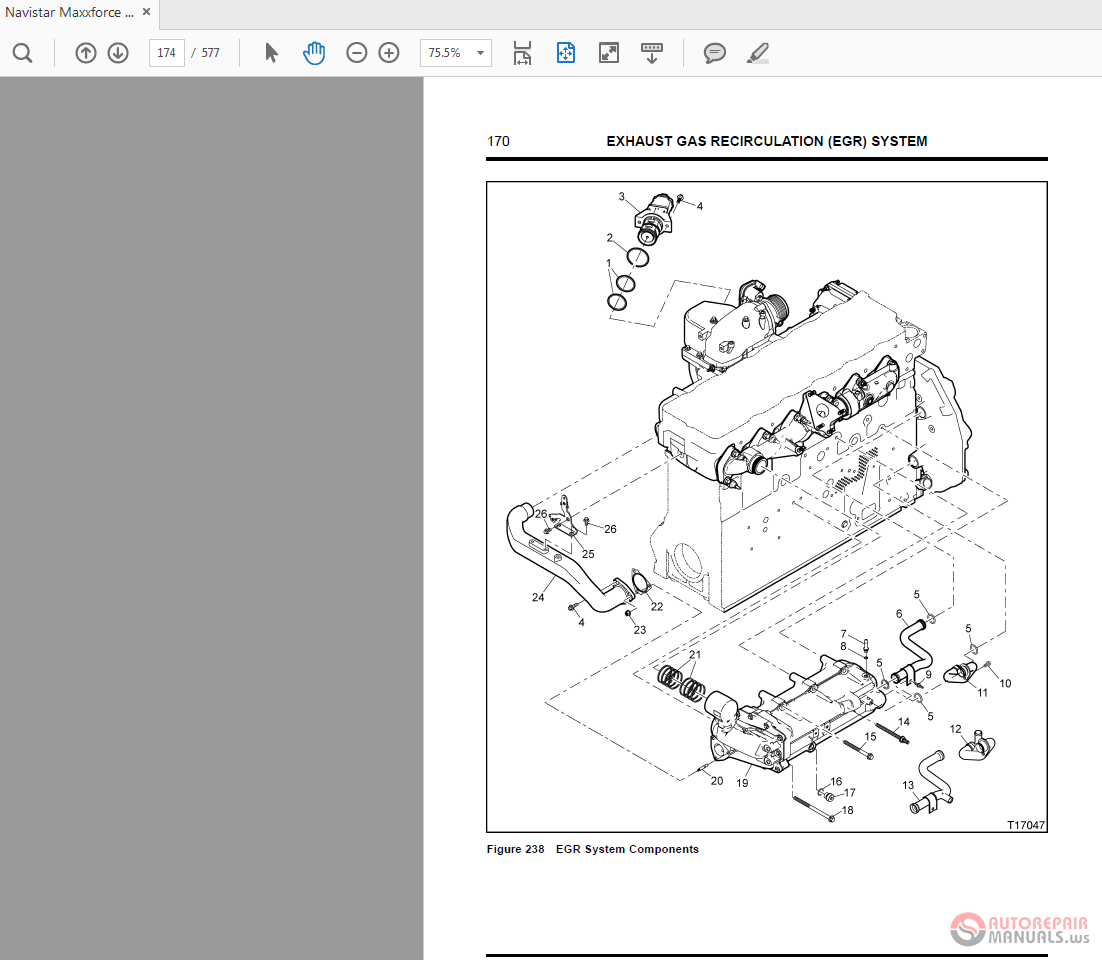Click the Exhaust Gas Recirculation page heading
Viewport: 1102px width, 960px height.
point(766,141)
